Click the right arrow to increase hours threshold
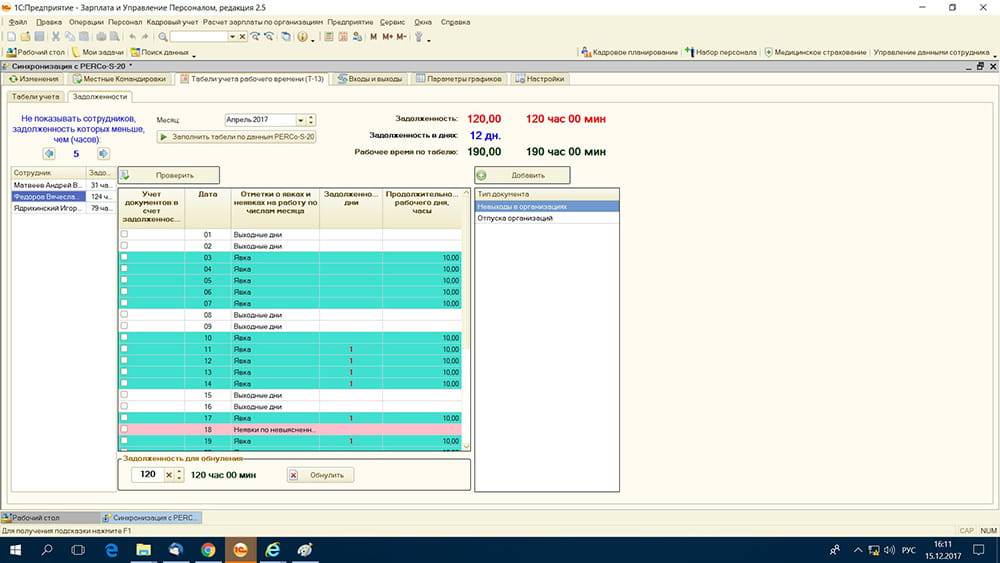 103,153
